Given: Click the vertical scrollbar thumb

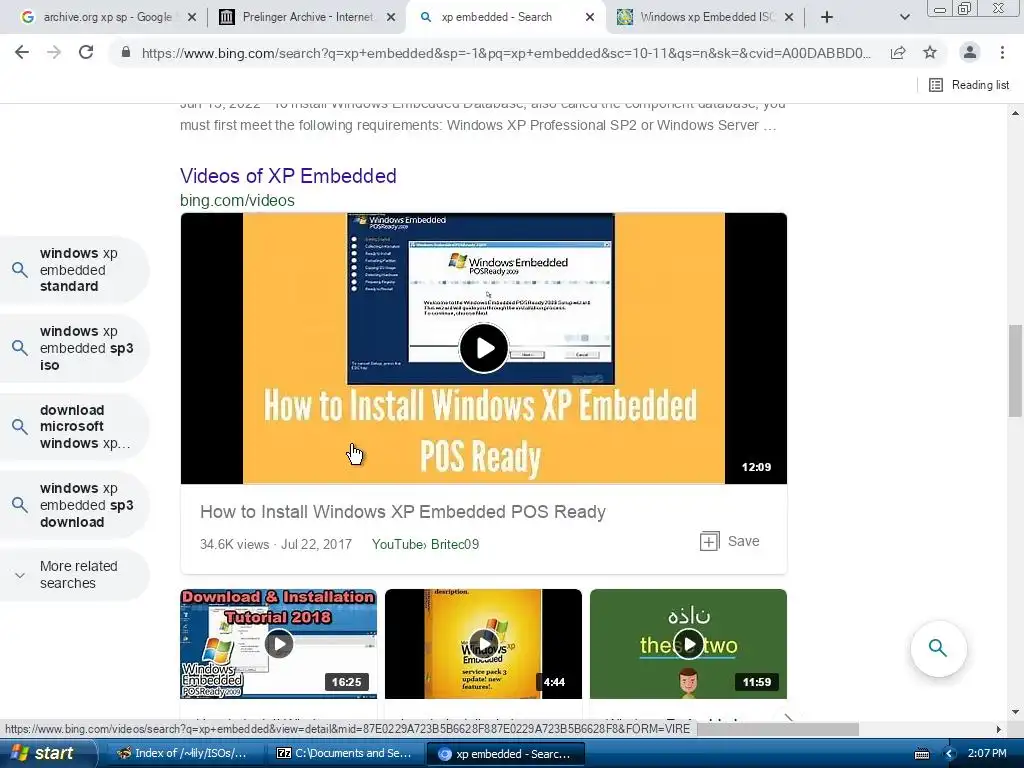Looking at the screenshot, I should pos(1015,370).
